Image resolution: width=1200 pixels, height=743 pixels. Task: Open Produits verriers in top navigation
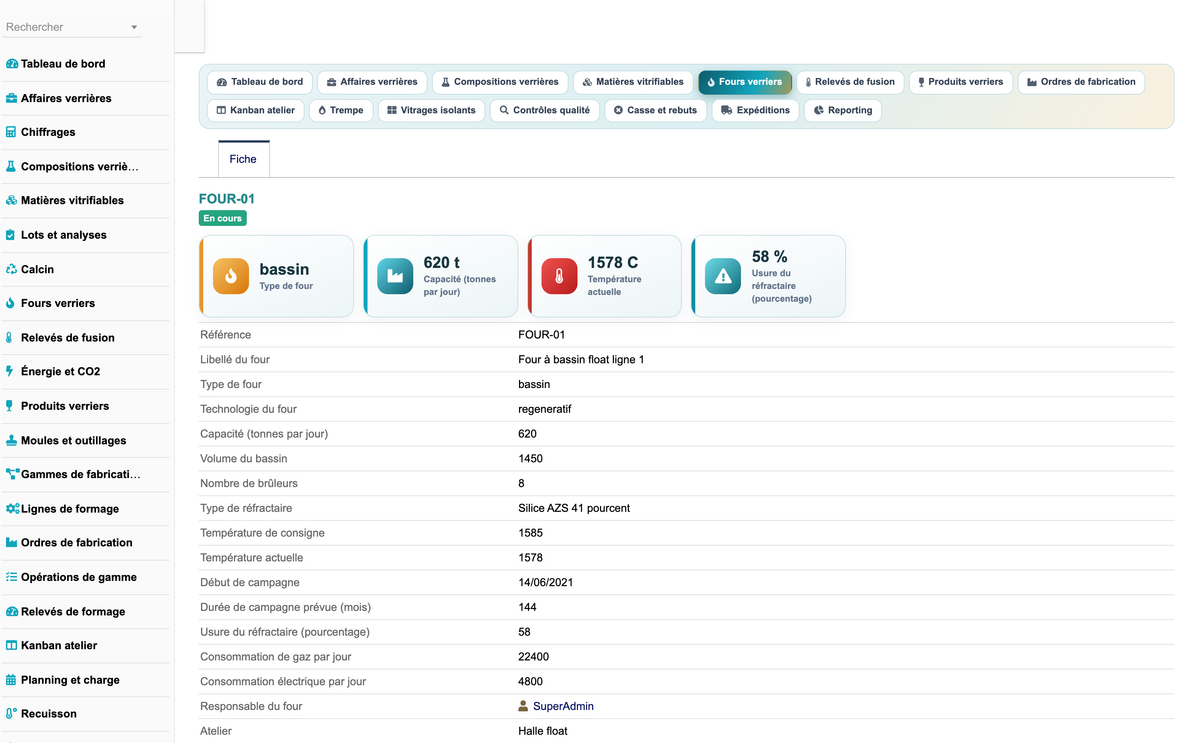[x=961, y=82]
